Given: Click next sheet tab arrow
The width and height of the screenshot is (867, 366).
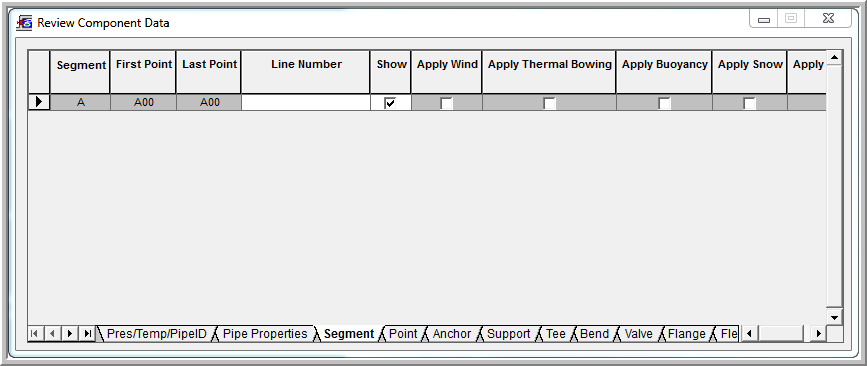Looking at the screenshot, I should (x=70, y=333).
